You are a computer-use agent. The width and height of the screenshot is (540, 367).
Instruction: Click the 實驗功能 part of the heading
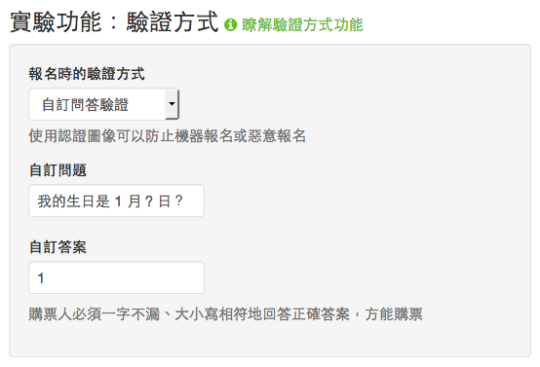click(x=56, y=22)
